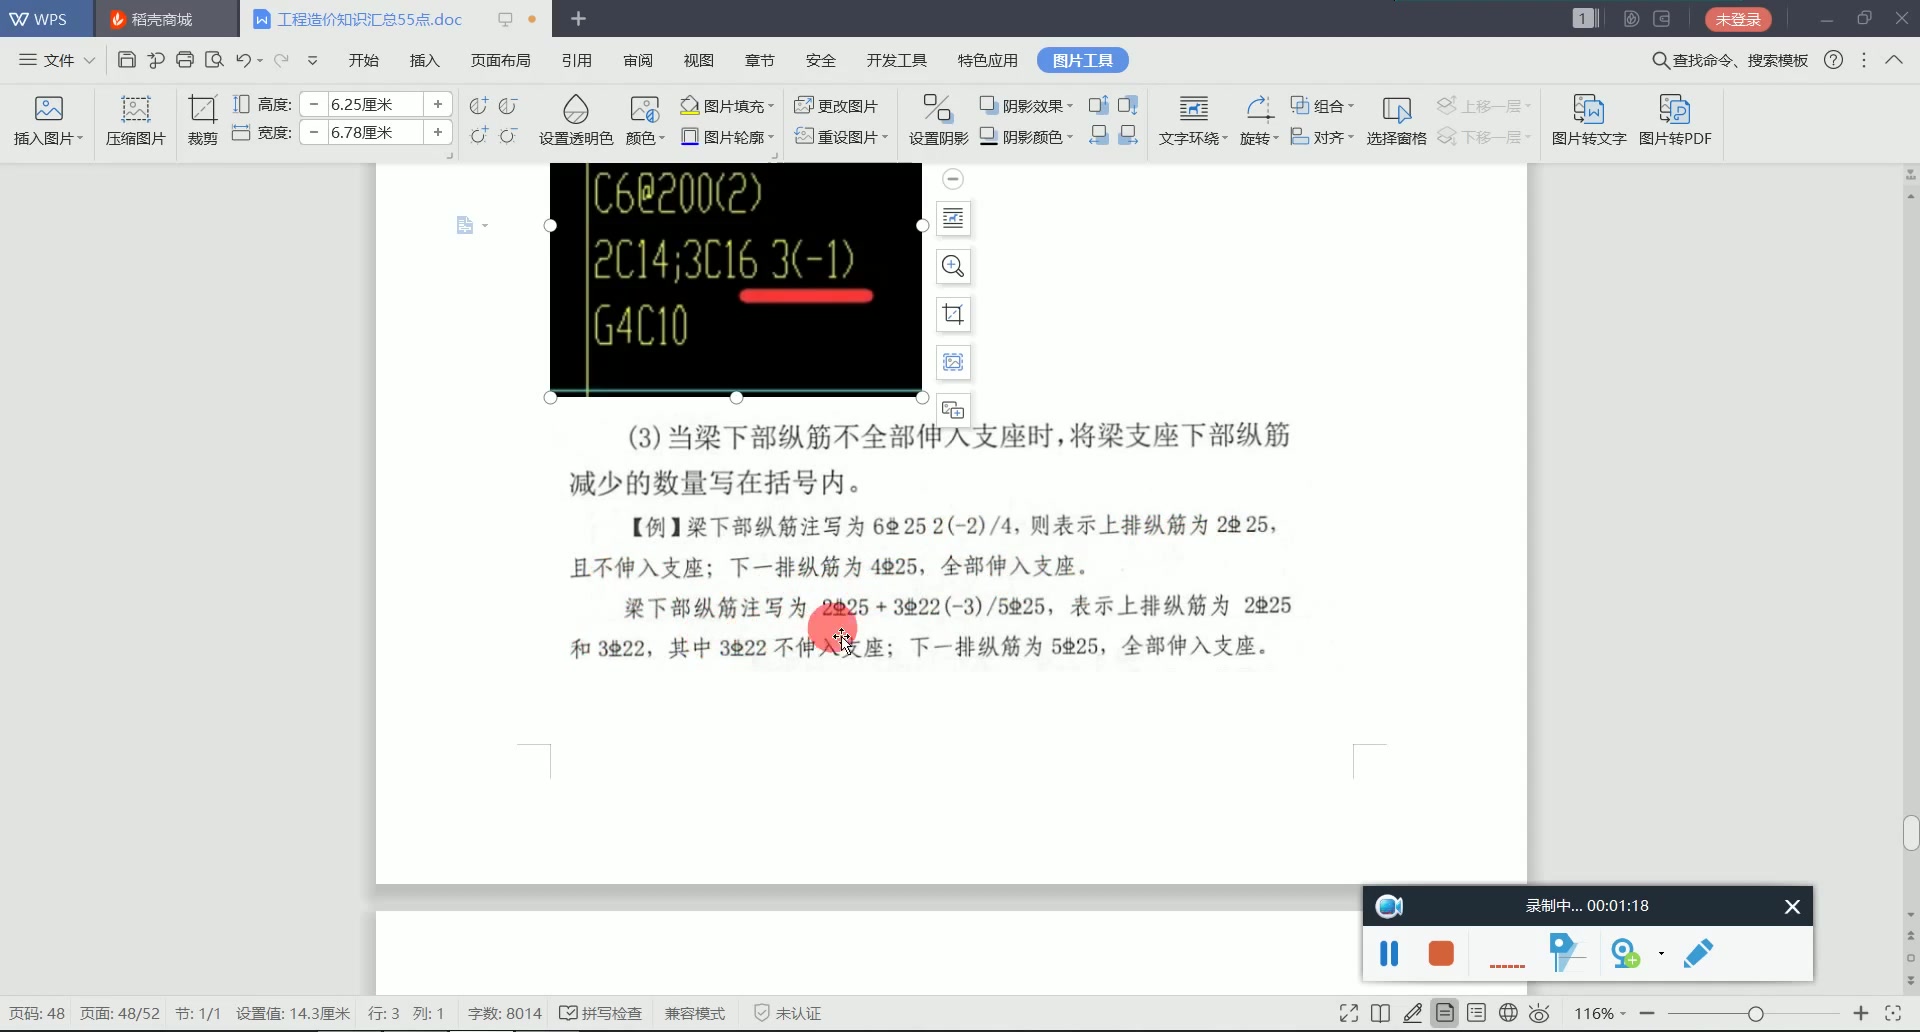
Task: Close the recording toolbar with X
Action: click(x=1792, y=906)
